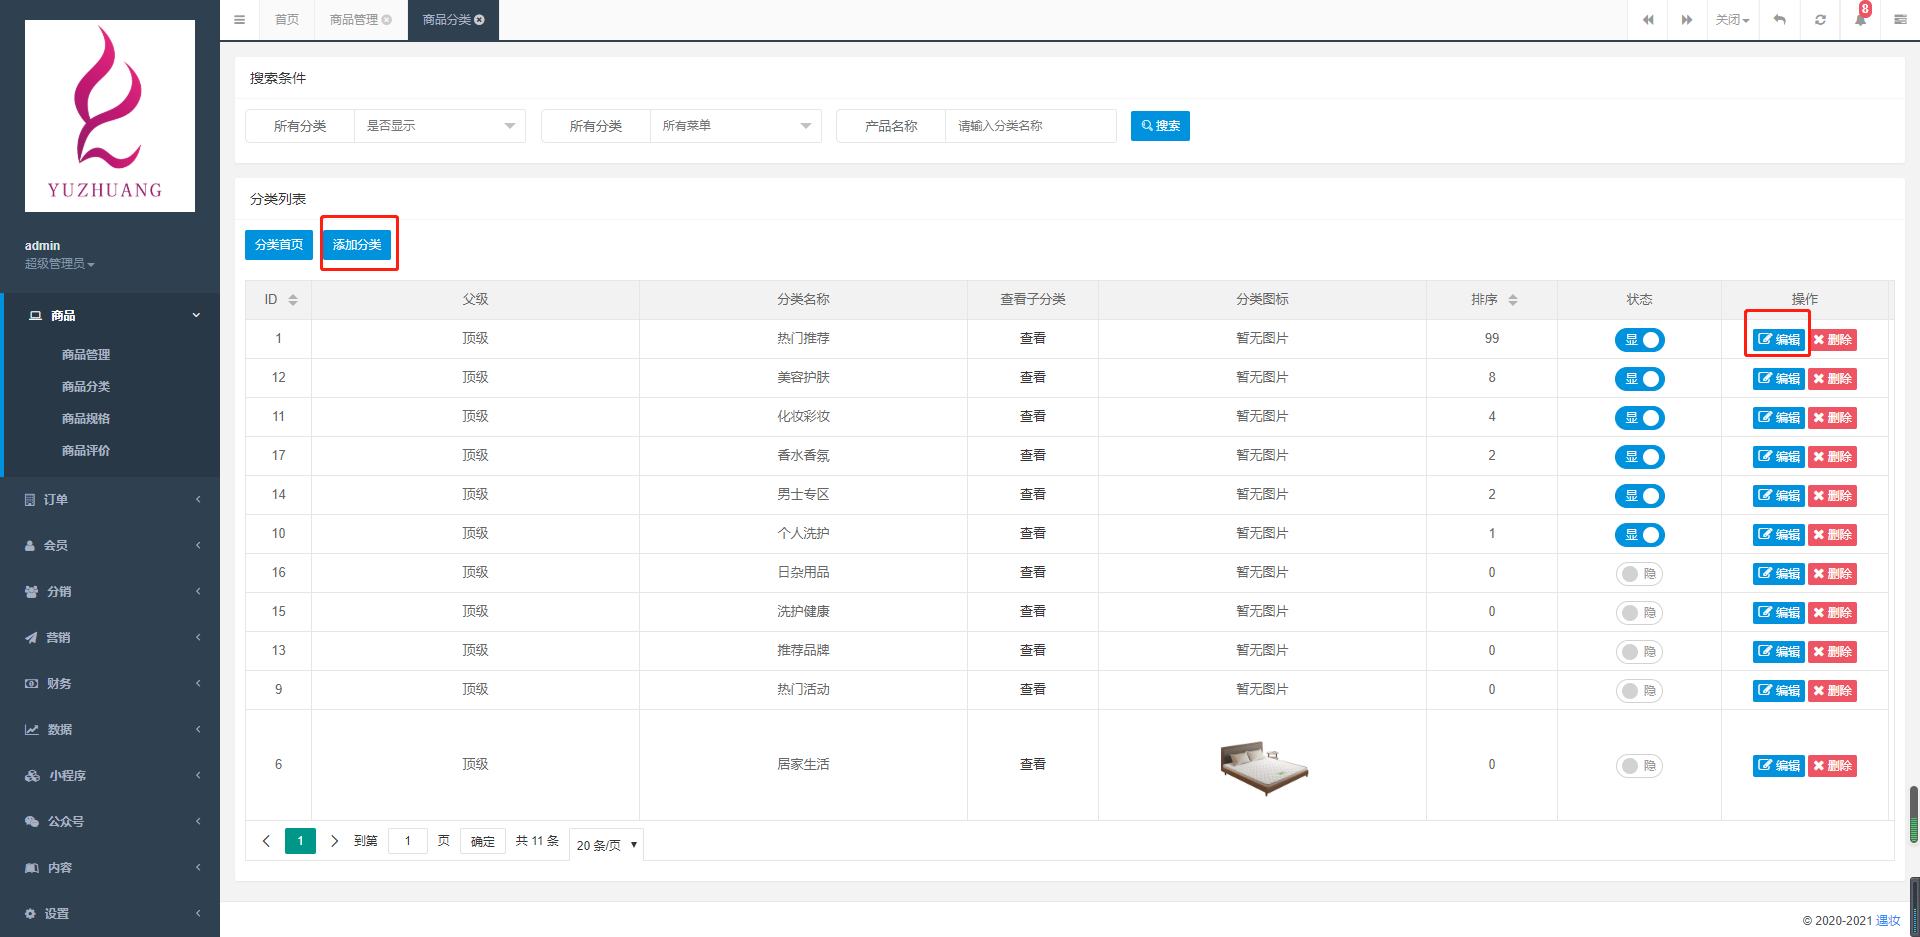Expand the 数据 sidebar menu

(x=110, y=730)
